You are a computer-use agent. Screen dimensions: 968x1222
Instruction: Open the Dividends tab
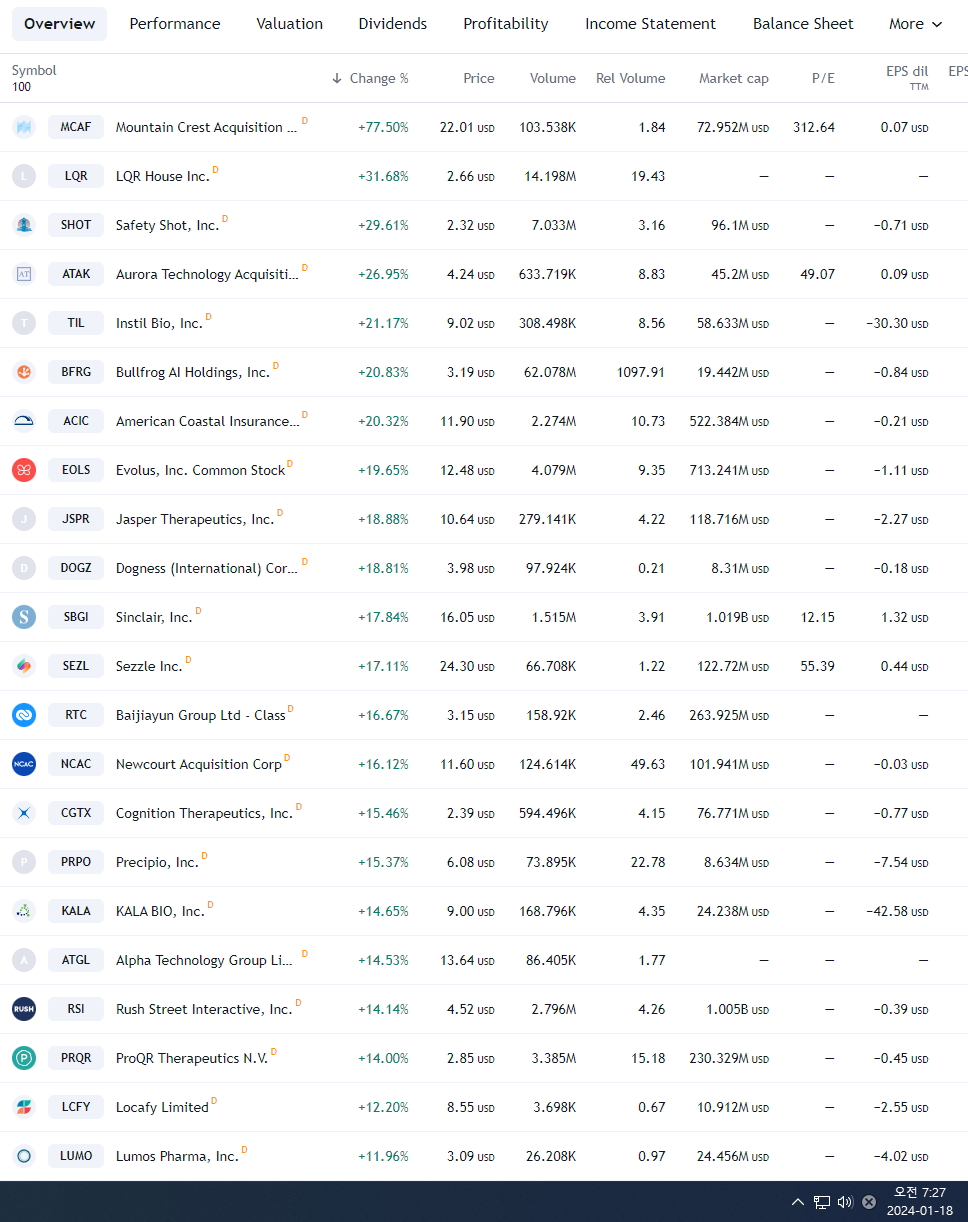tap(393, 24)
